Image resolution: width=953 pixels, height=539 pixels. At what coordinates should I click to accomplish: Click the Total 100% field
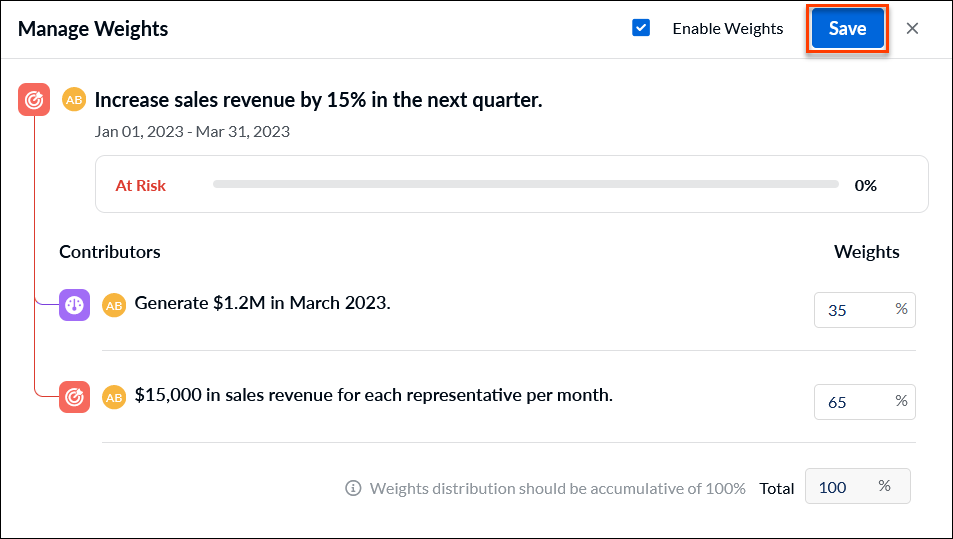point(858,486)
